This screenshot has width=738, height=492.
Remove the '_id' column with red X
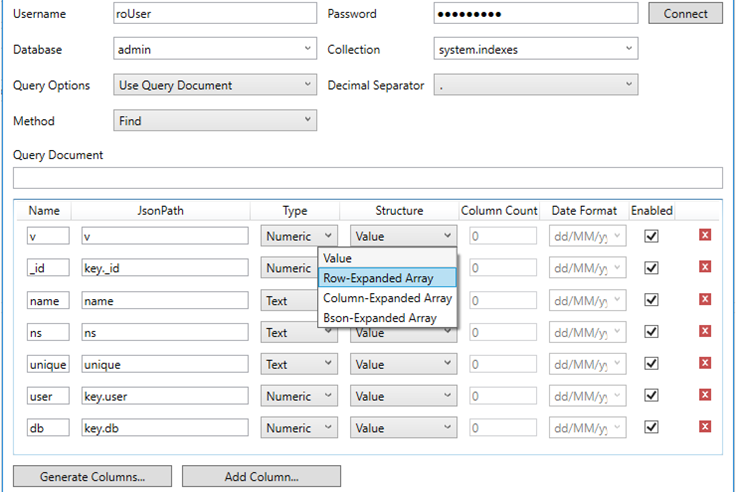[x=704, y=268]
